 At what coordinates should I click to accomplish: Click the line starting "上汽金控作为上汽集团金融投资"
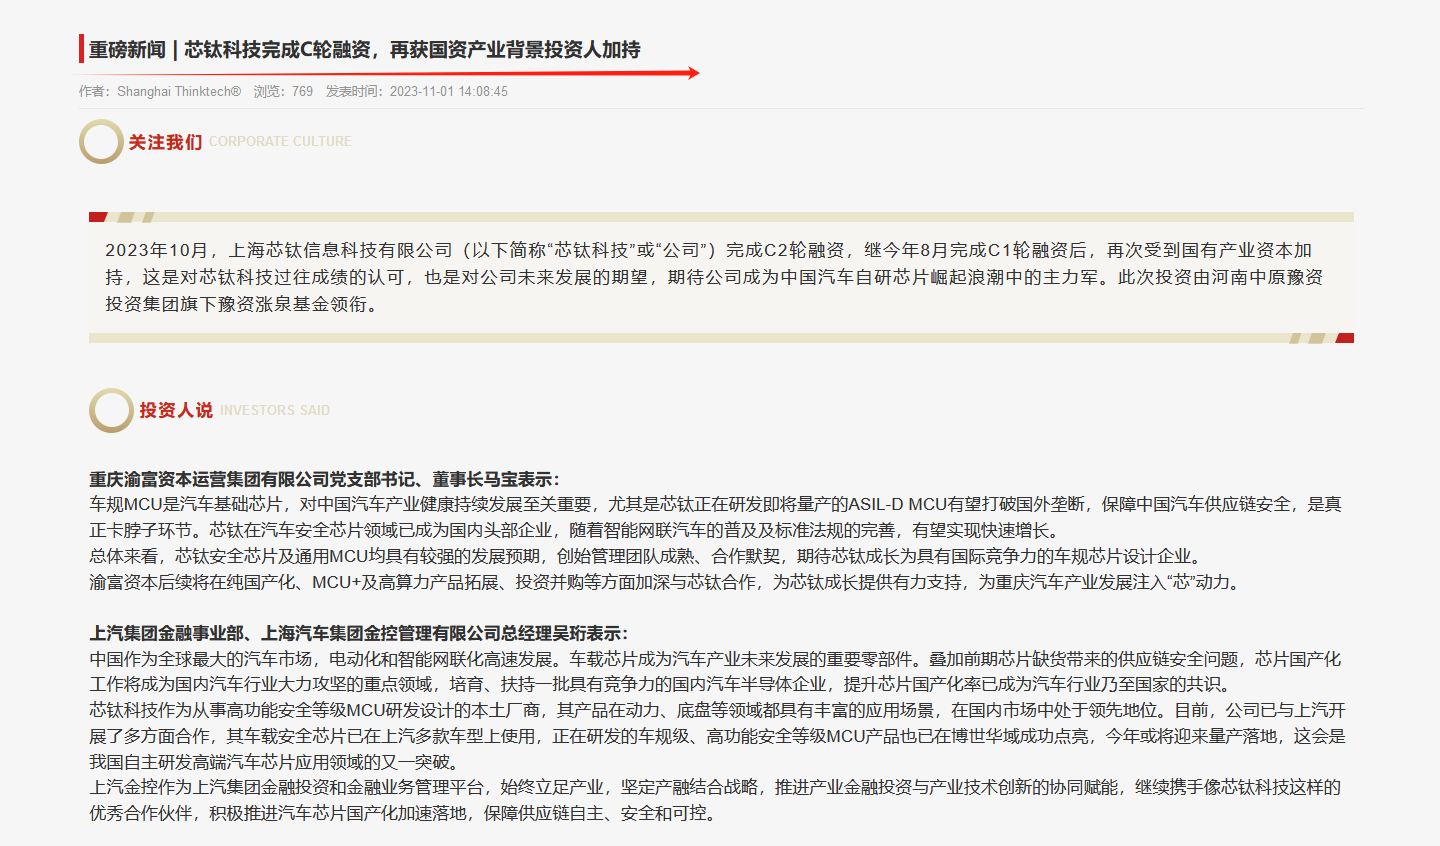click(x=715, y=788)
